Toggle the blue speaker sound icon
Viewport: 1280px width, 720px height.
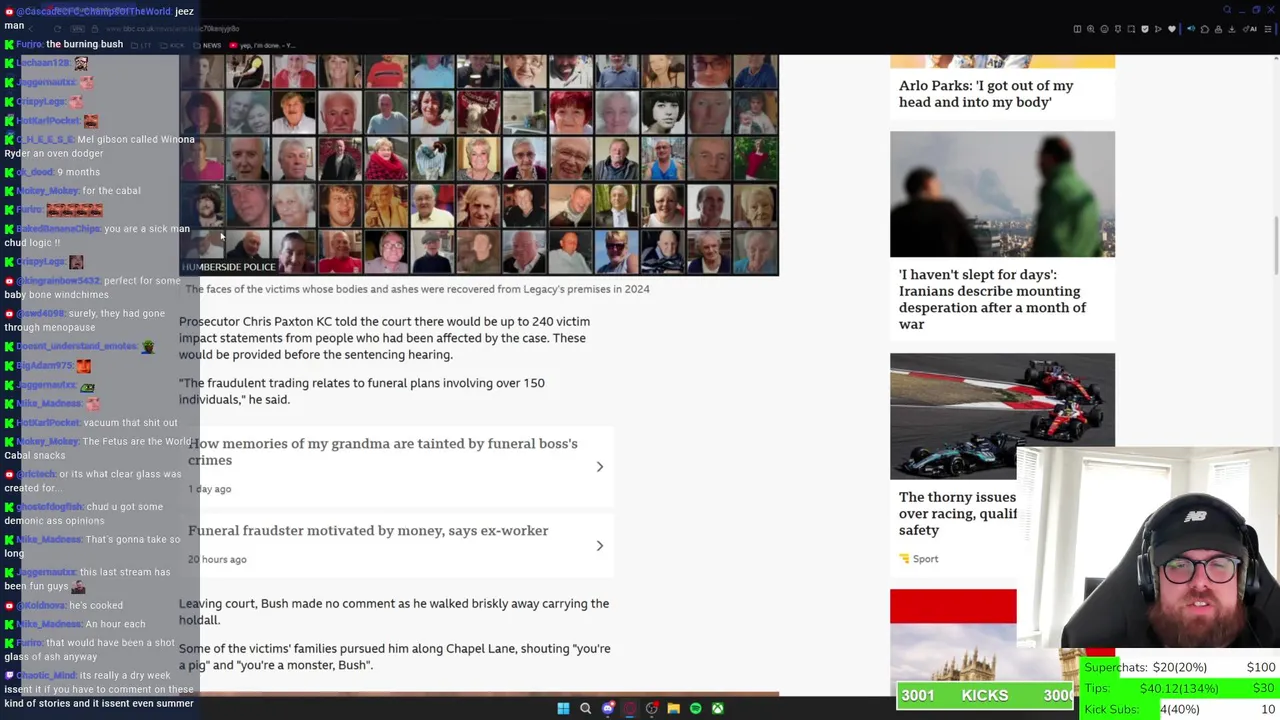point(1191,29)
